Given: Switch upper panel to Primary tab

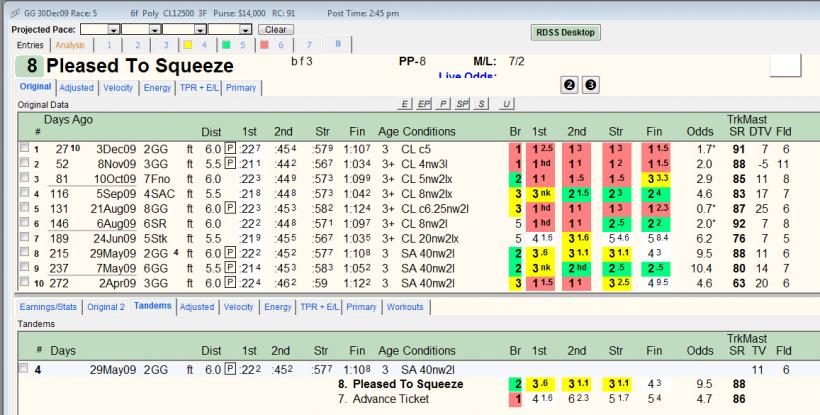Looking at the screenshot, I should click(x=241, y=88).
